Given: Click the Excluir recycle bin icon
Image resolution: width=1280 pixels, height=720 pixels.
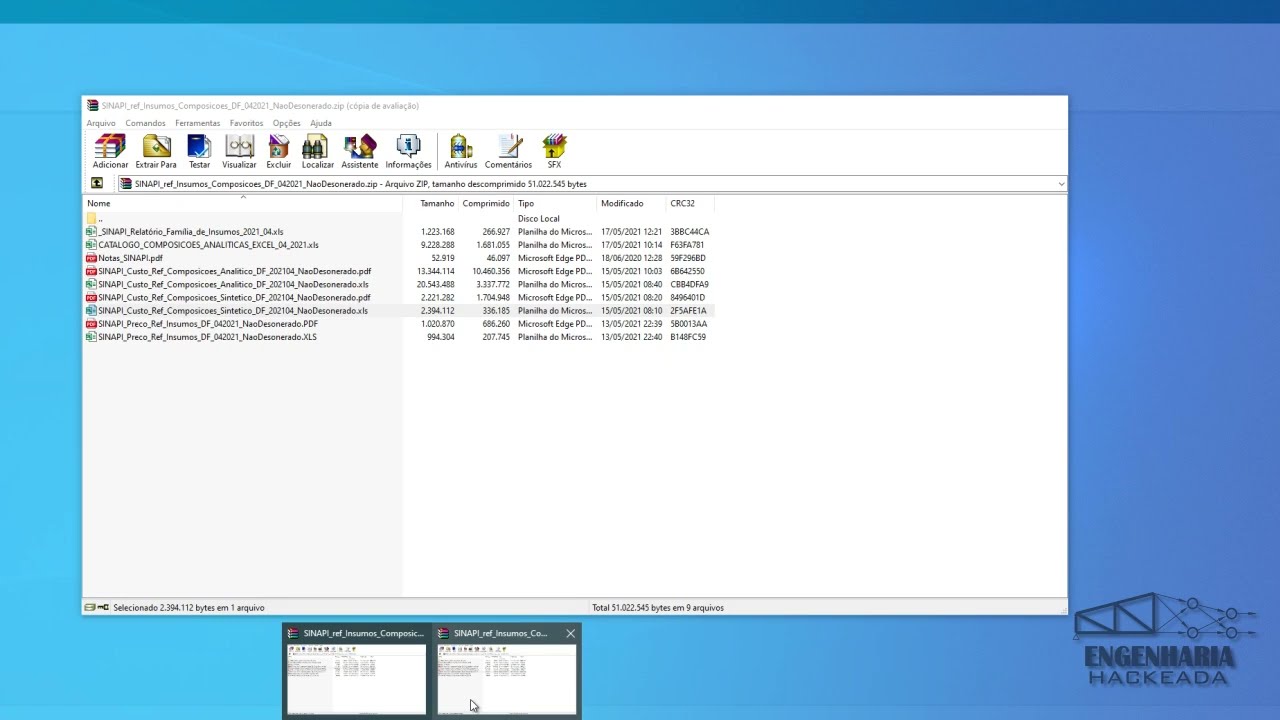Looking at the screenshot, I should pyautogui.click(x=279, y=151).
